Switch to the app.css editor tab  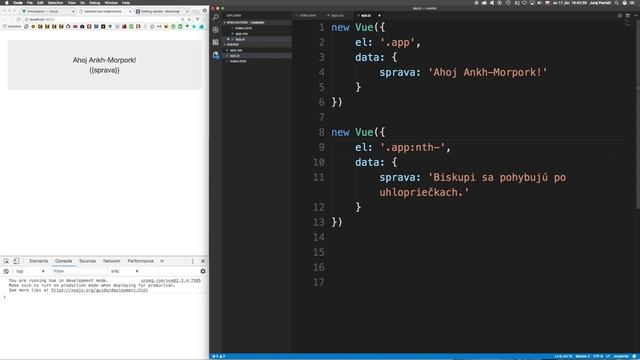coord(337,16)
